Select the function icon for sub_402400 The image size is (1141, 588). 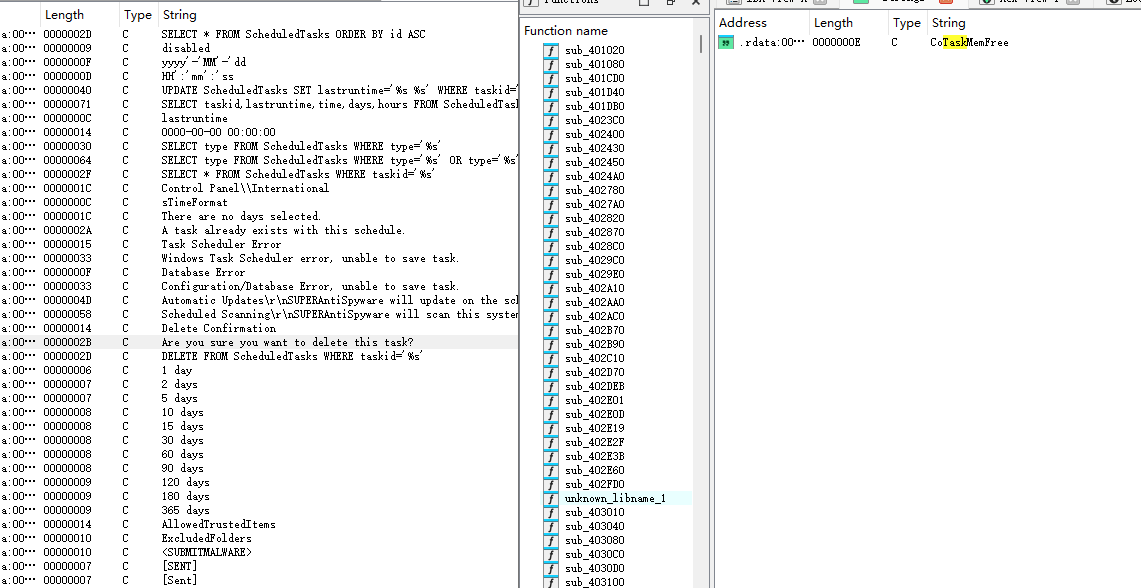551,134
